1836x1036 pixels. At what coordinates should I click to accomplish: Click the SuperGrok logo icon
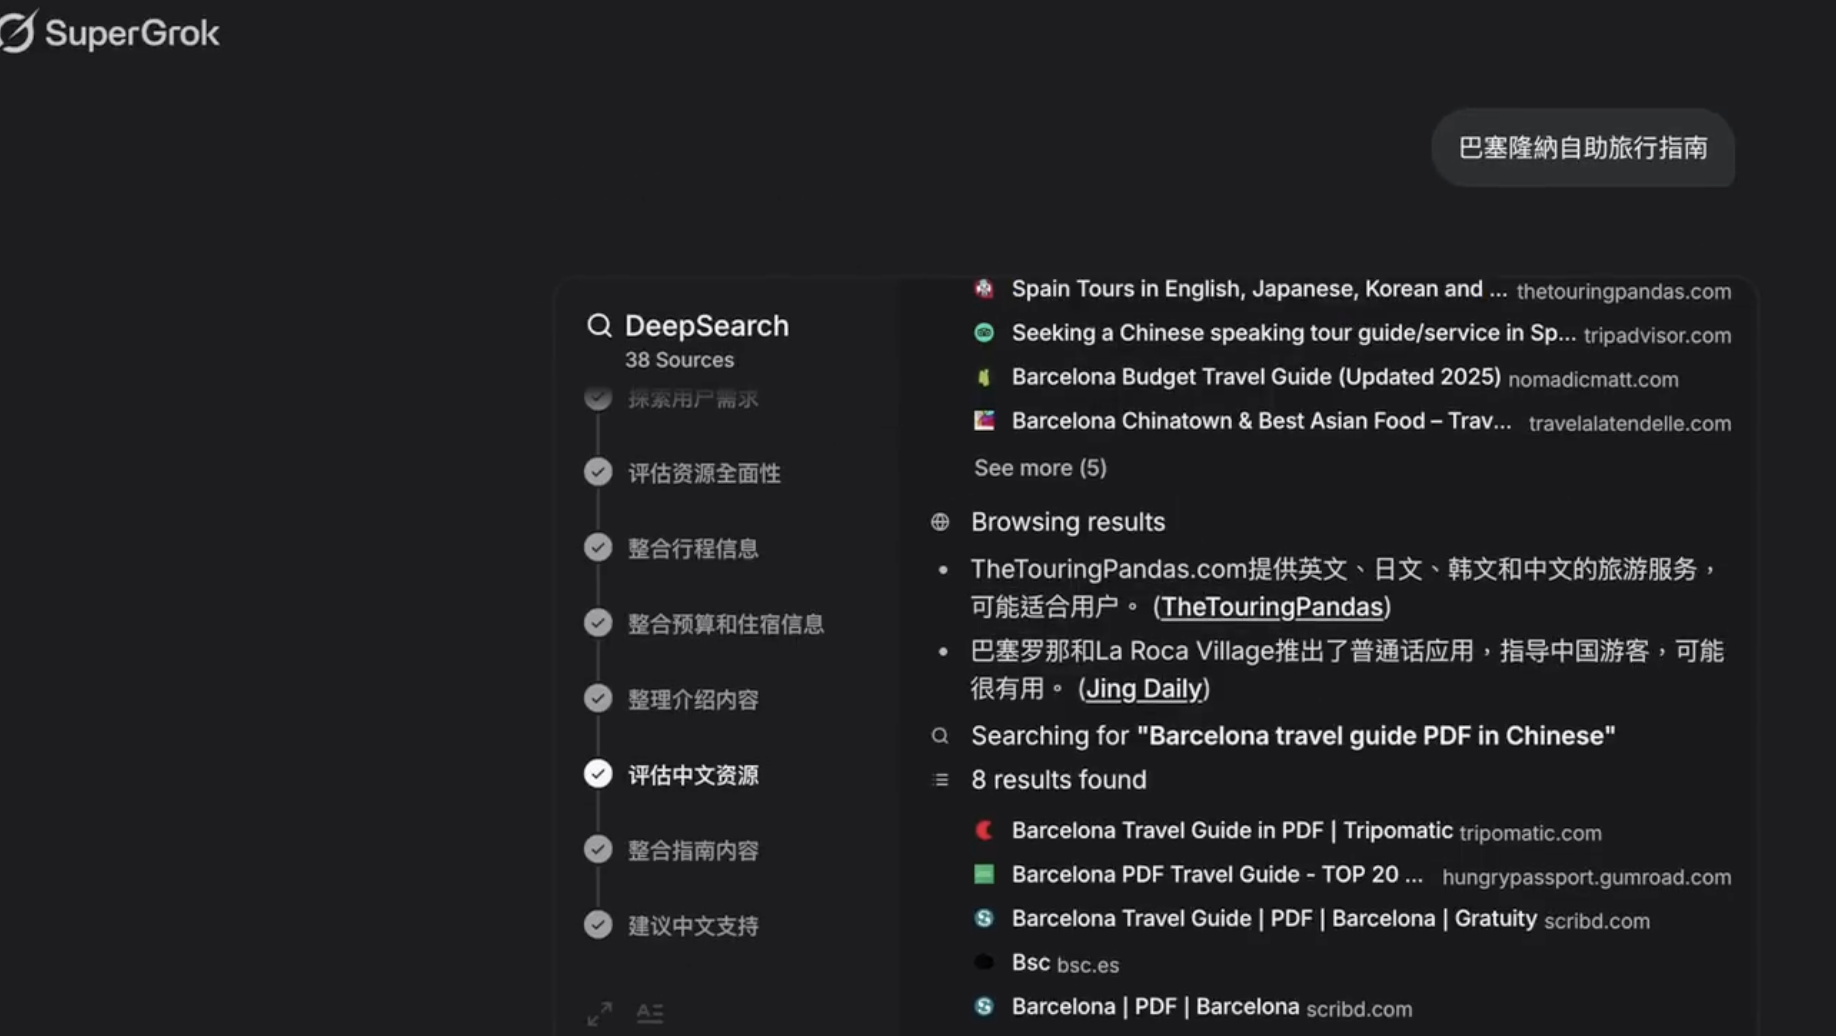(18, 31)
